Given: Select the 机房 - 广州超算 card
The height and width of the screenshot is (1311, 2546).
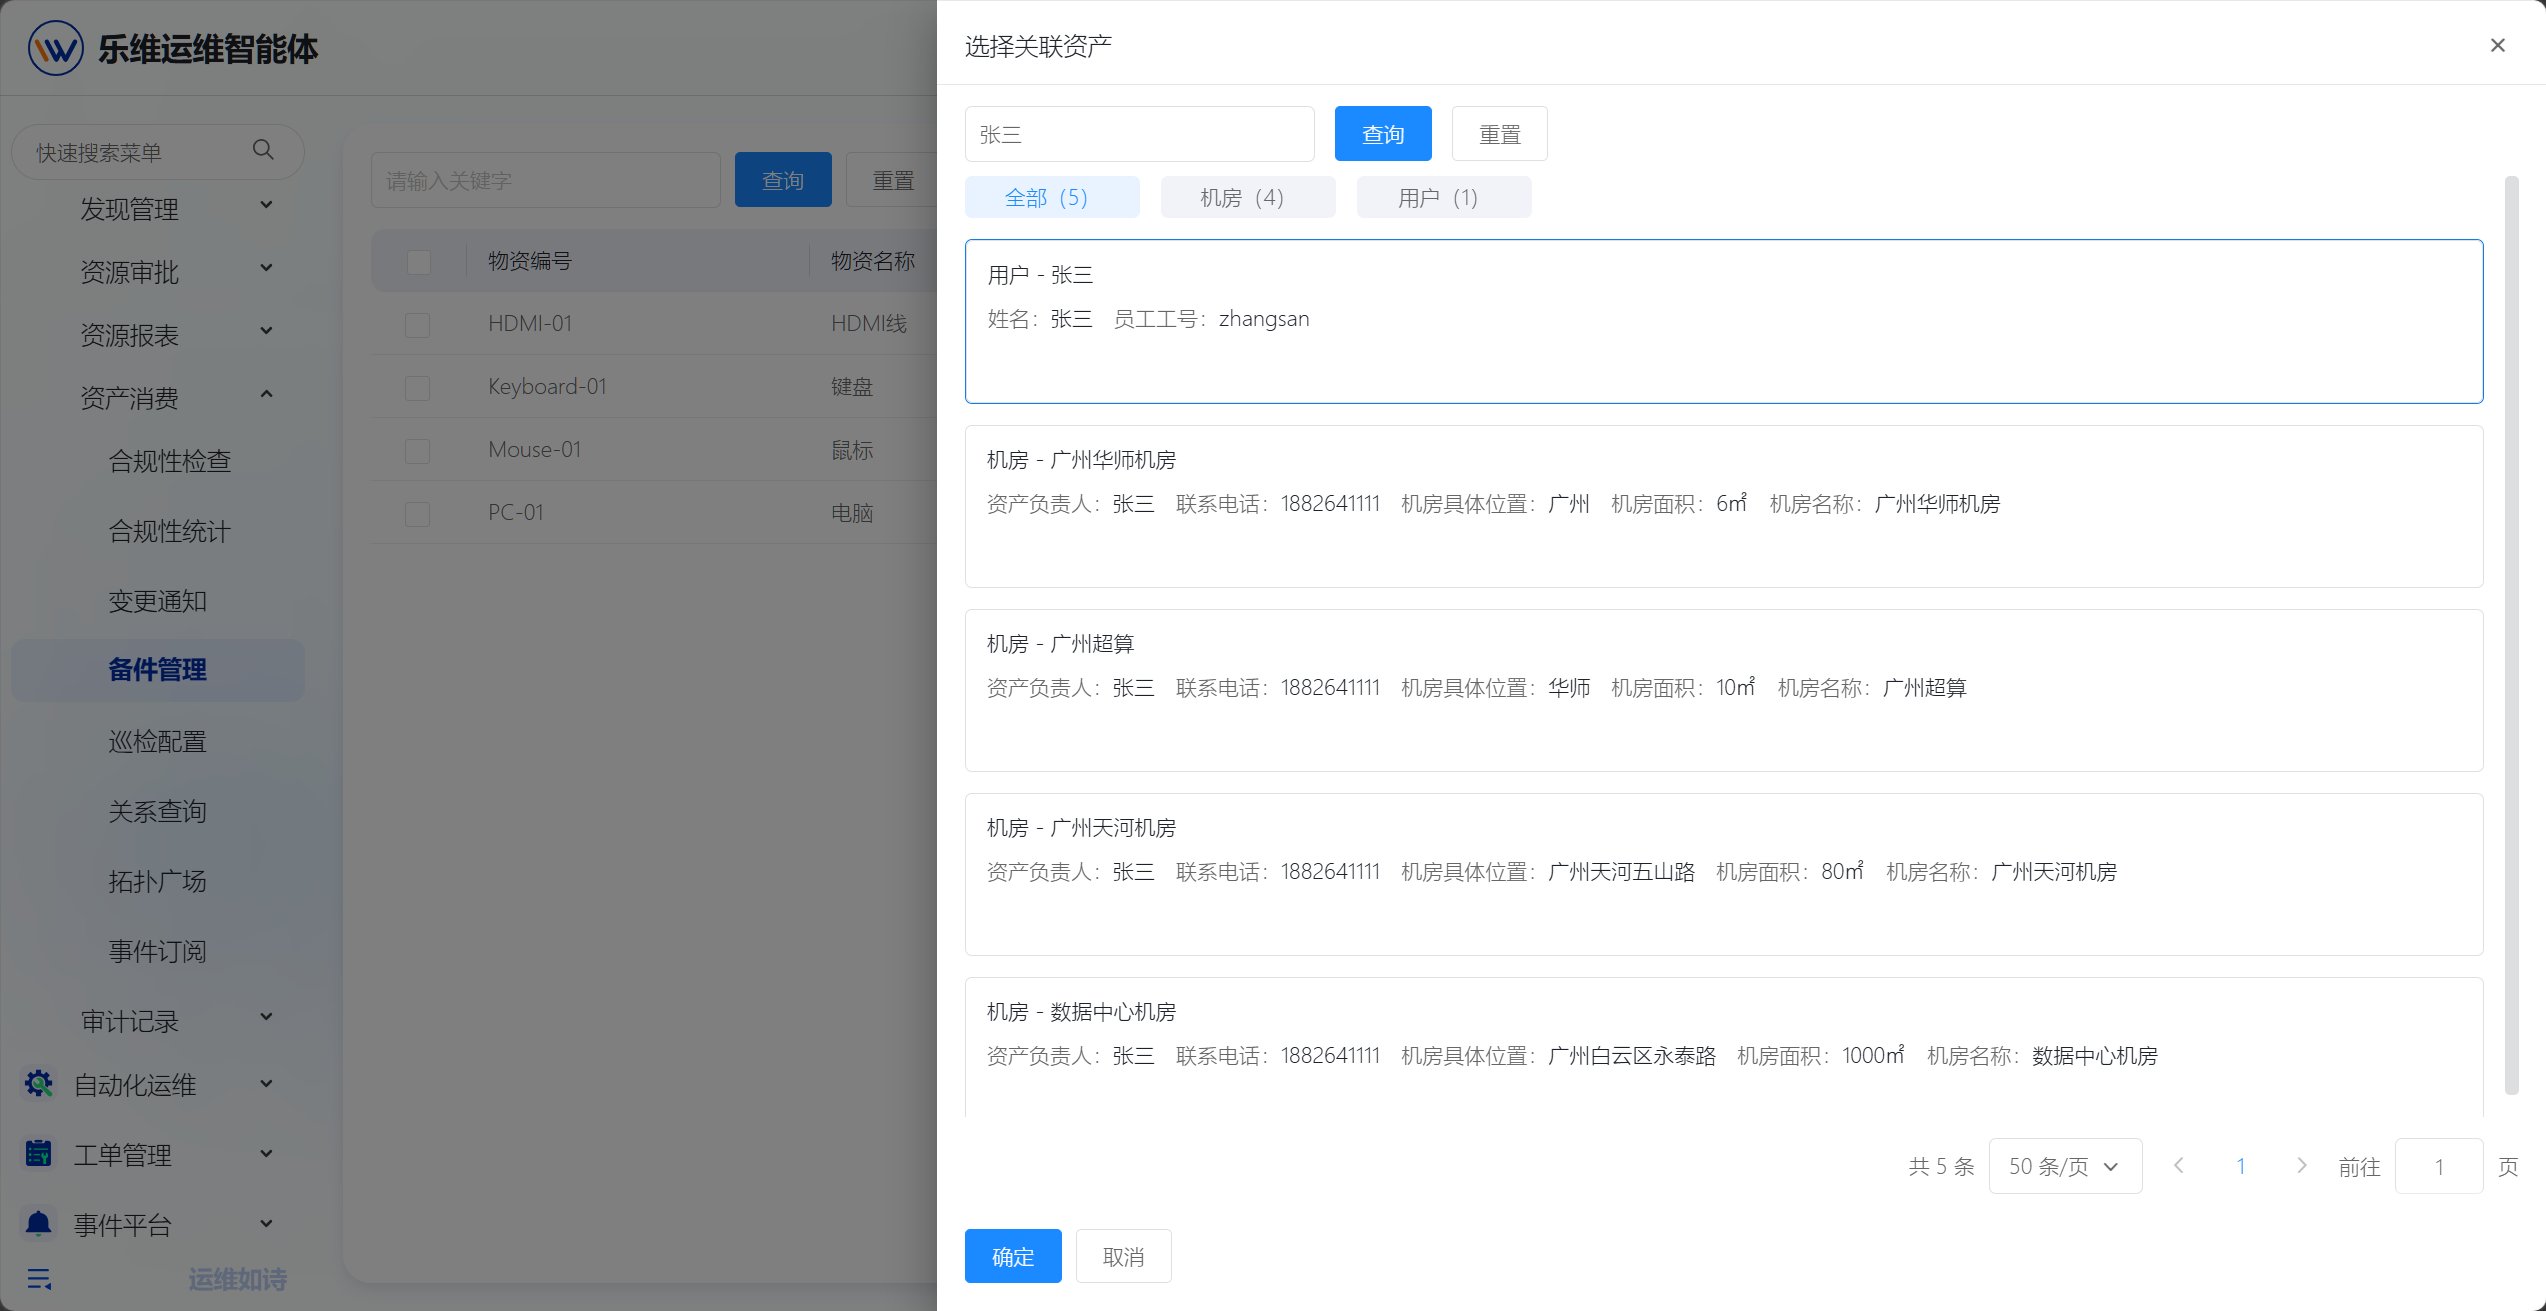Looking at the screenshot, I should (1724, 690).
